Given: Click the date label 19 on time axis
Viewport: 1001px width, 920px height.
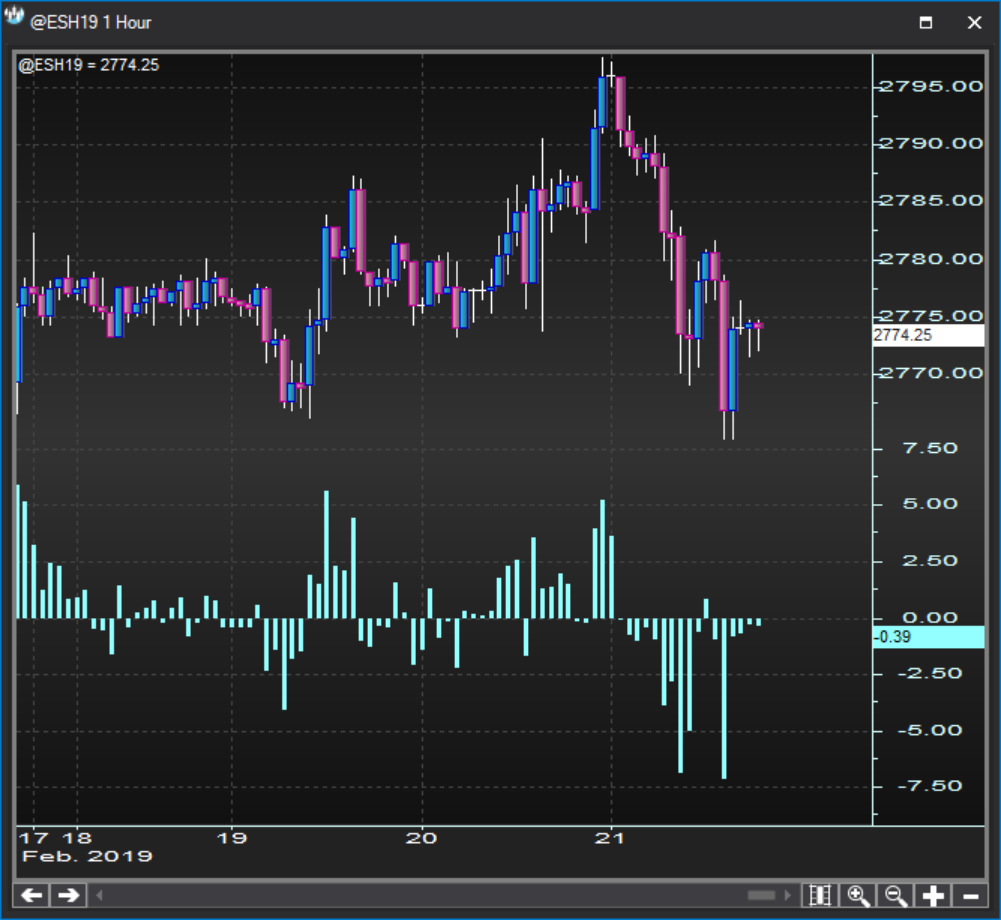Looking at the screenshot, I should pyautogui.click(x=231, y=838).
